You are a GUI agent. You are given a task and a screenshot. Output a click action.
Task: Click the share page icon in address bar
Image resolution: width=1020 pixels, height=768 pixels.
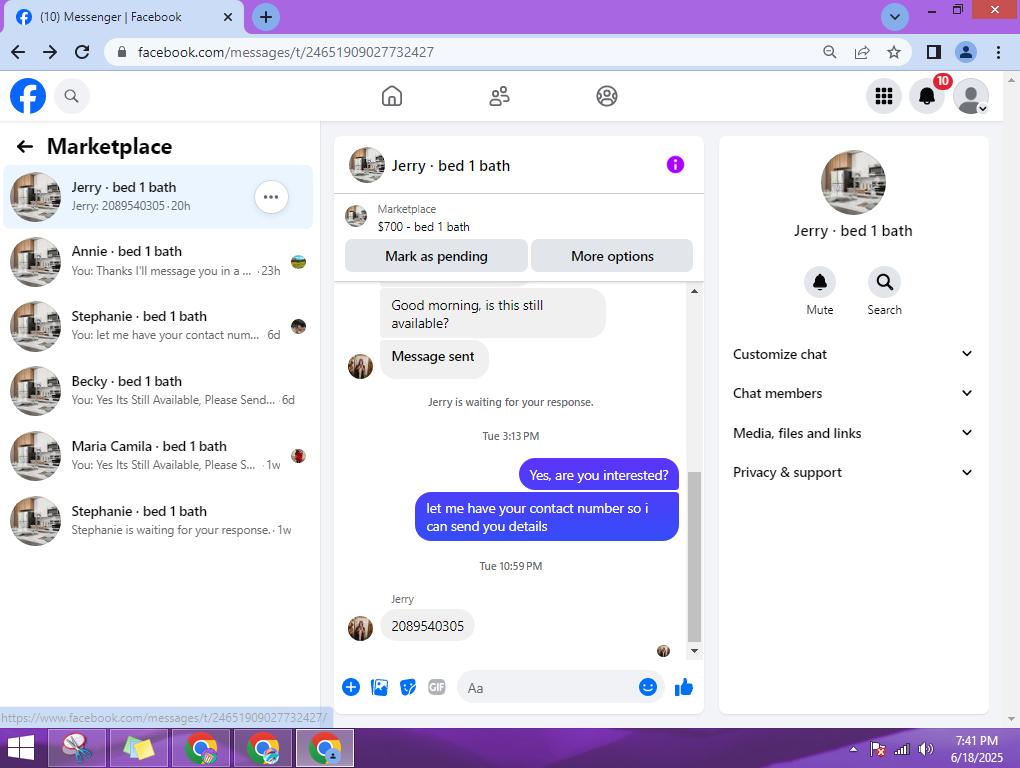862,52
